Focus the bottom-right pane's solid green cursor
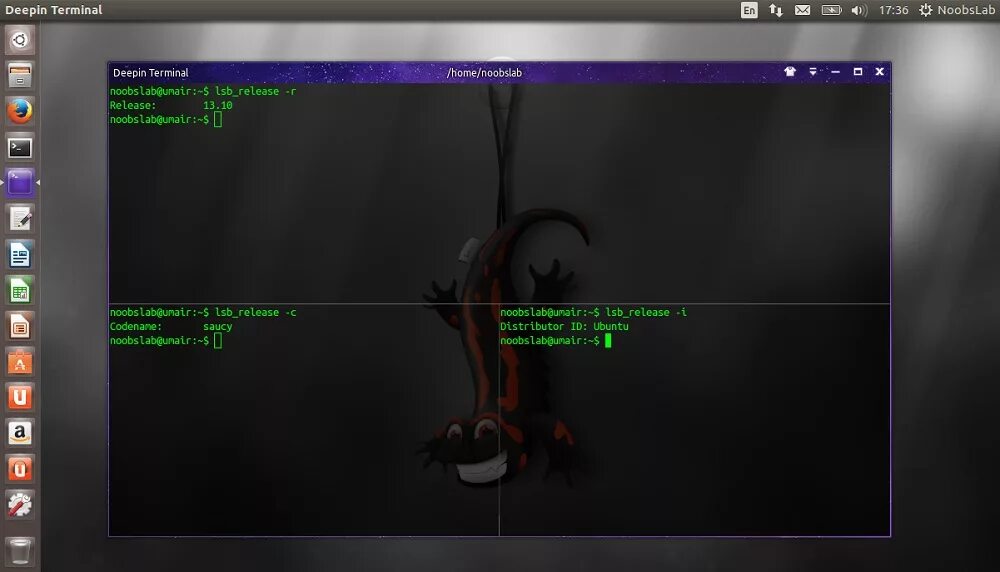Screen dimensions: 1000x572 (x=608, y=341)
